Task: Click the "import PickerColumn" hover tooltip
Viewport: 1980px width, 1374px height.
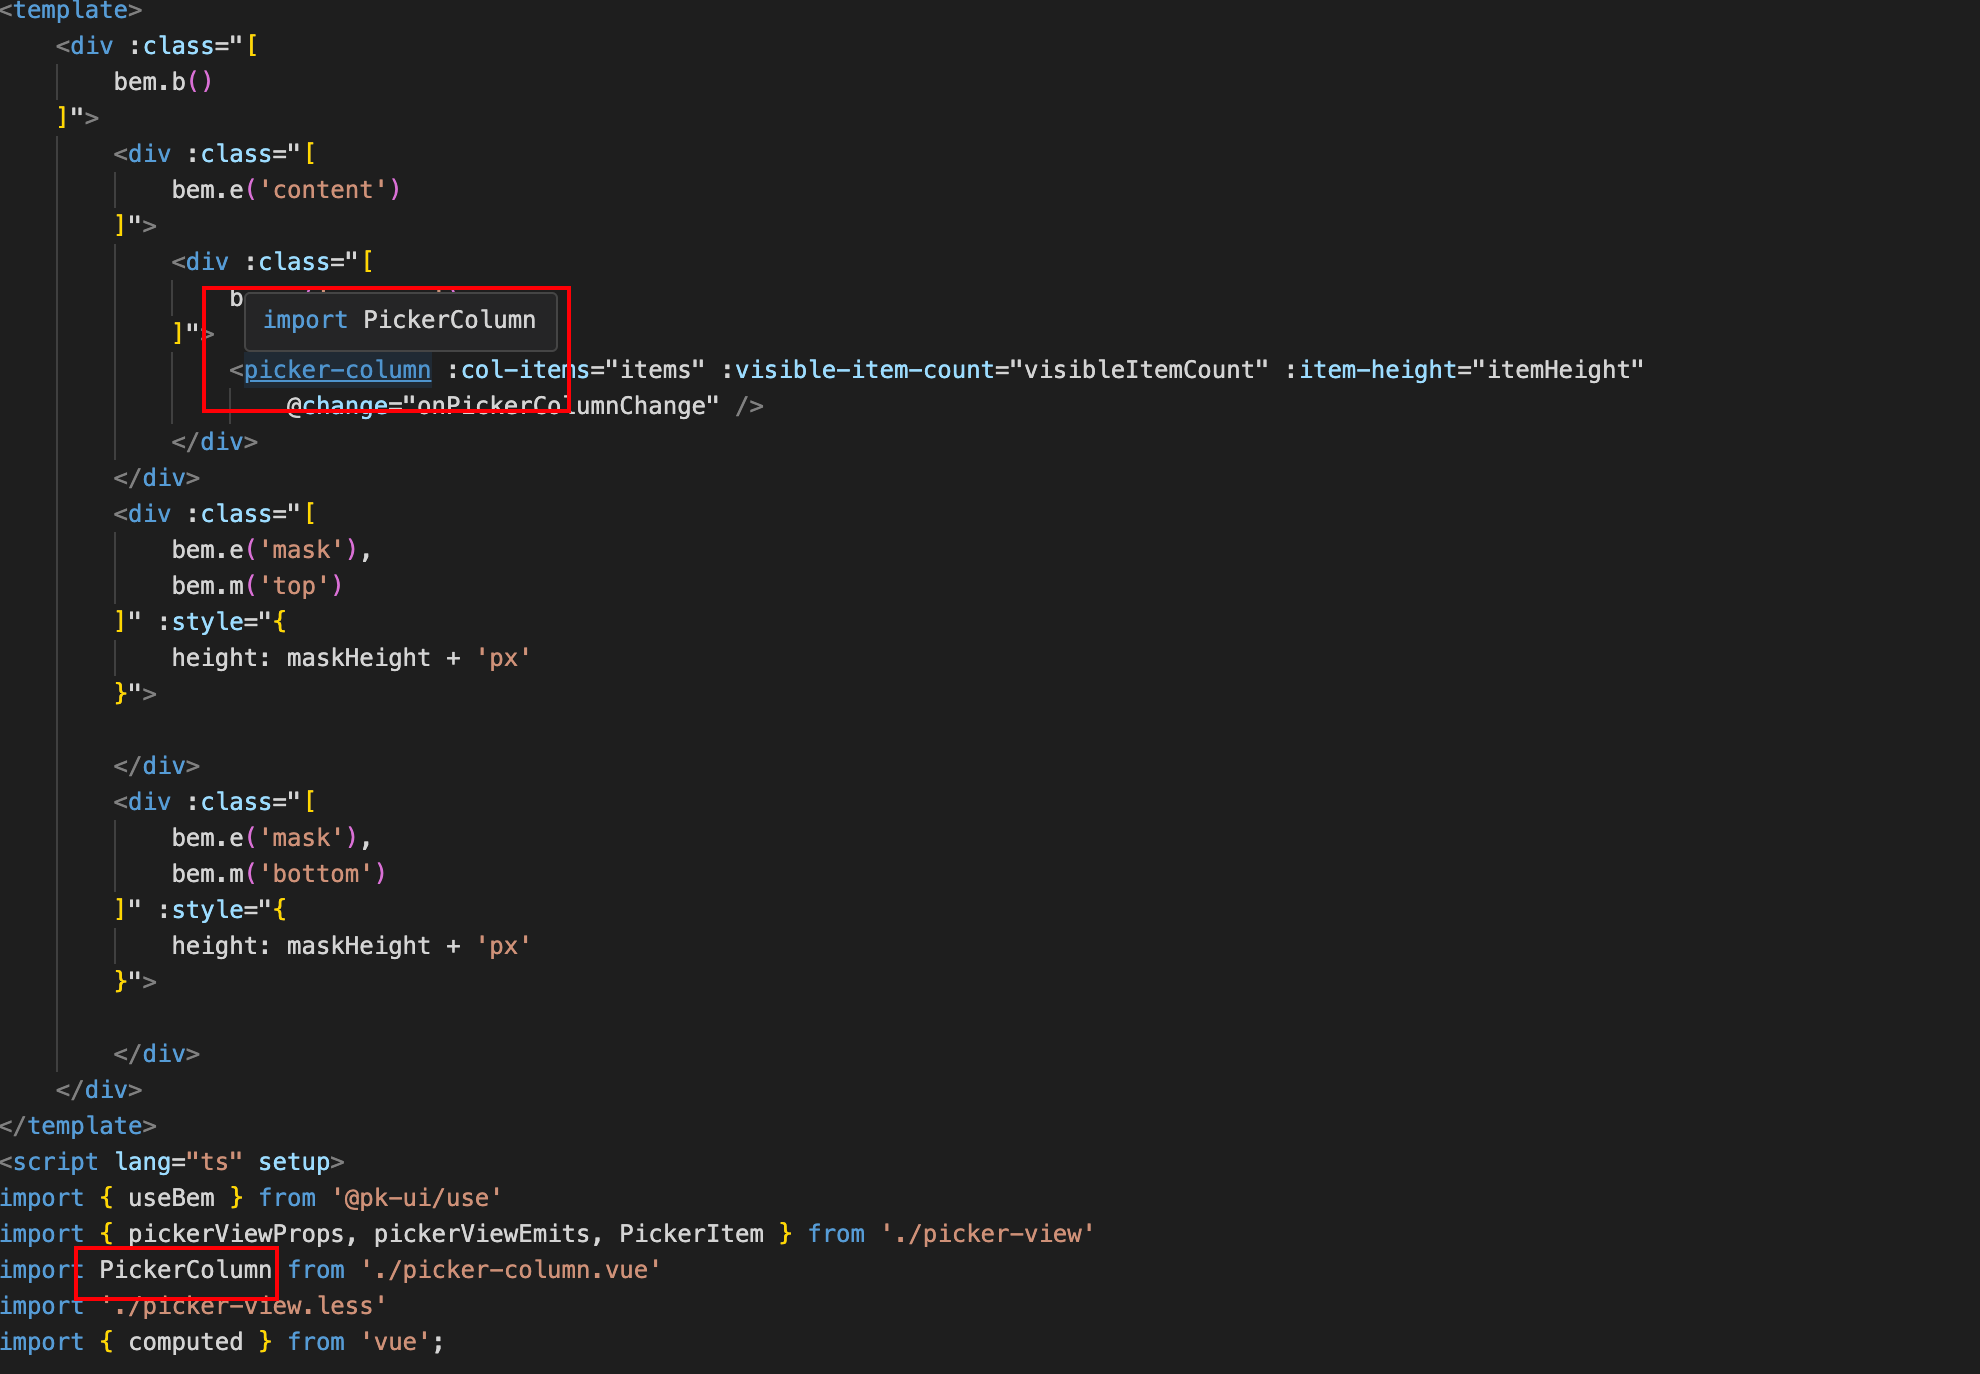Action: pos(400,320)
